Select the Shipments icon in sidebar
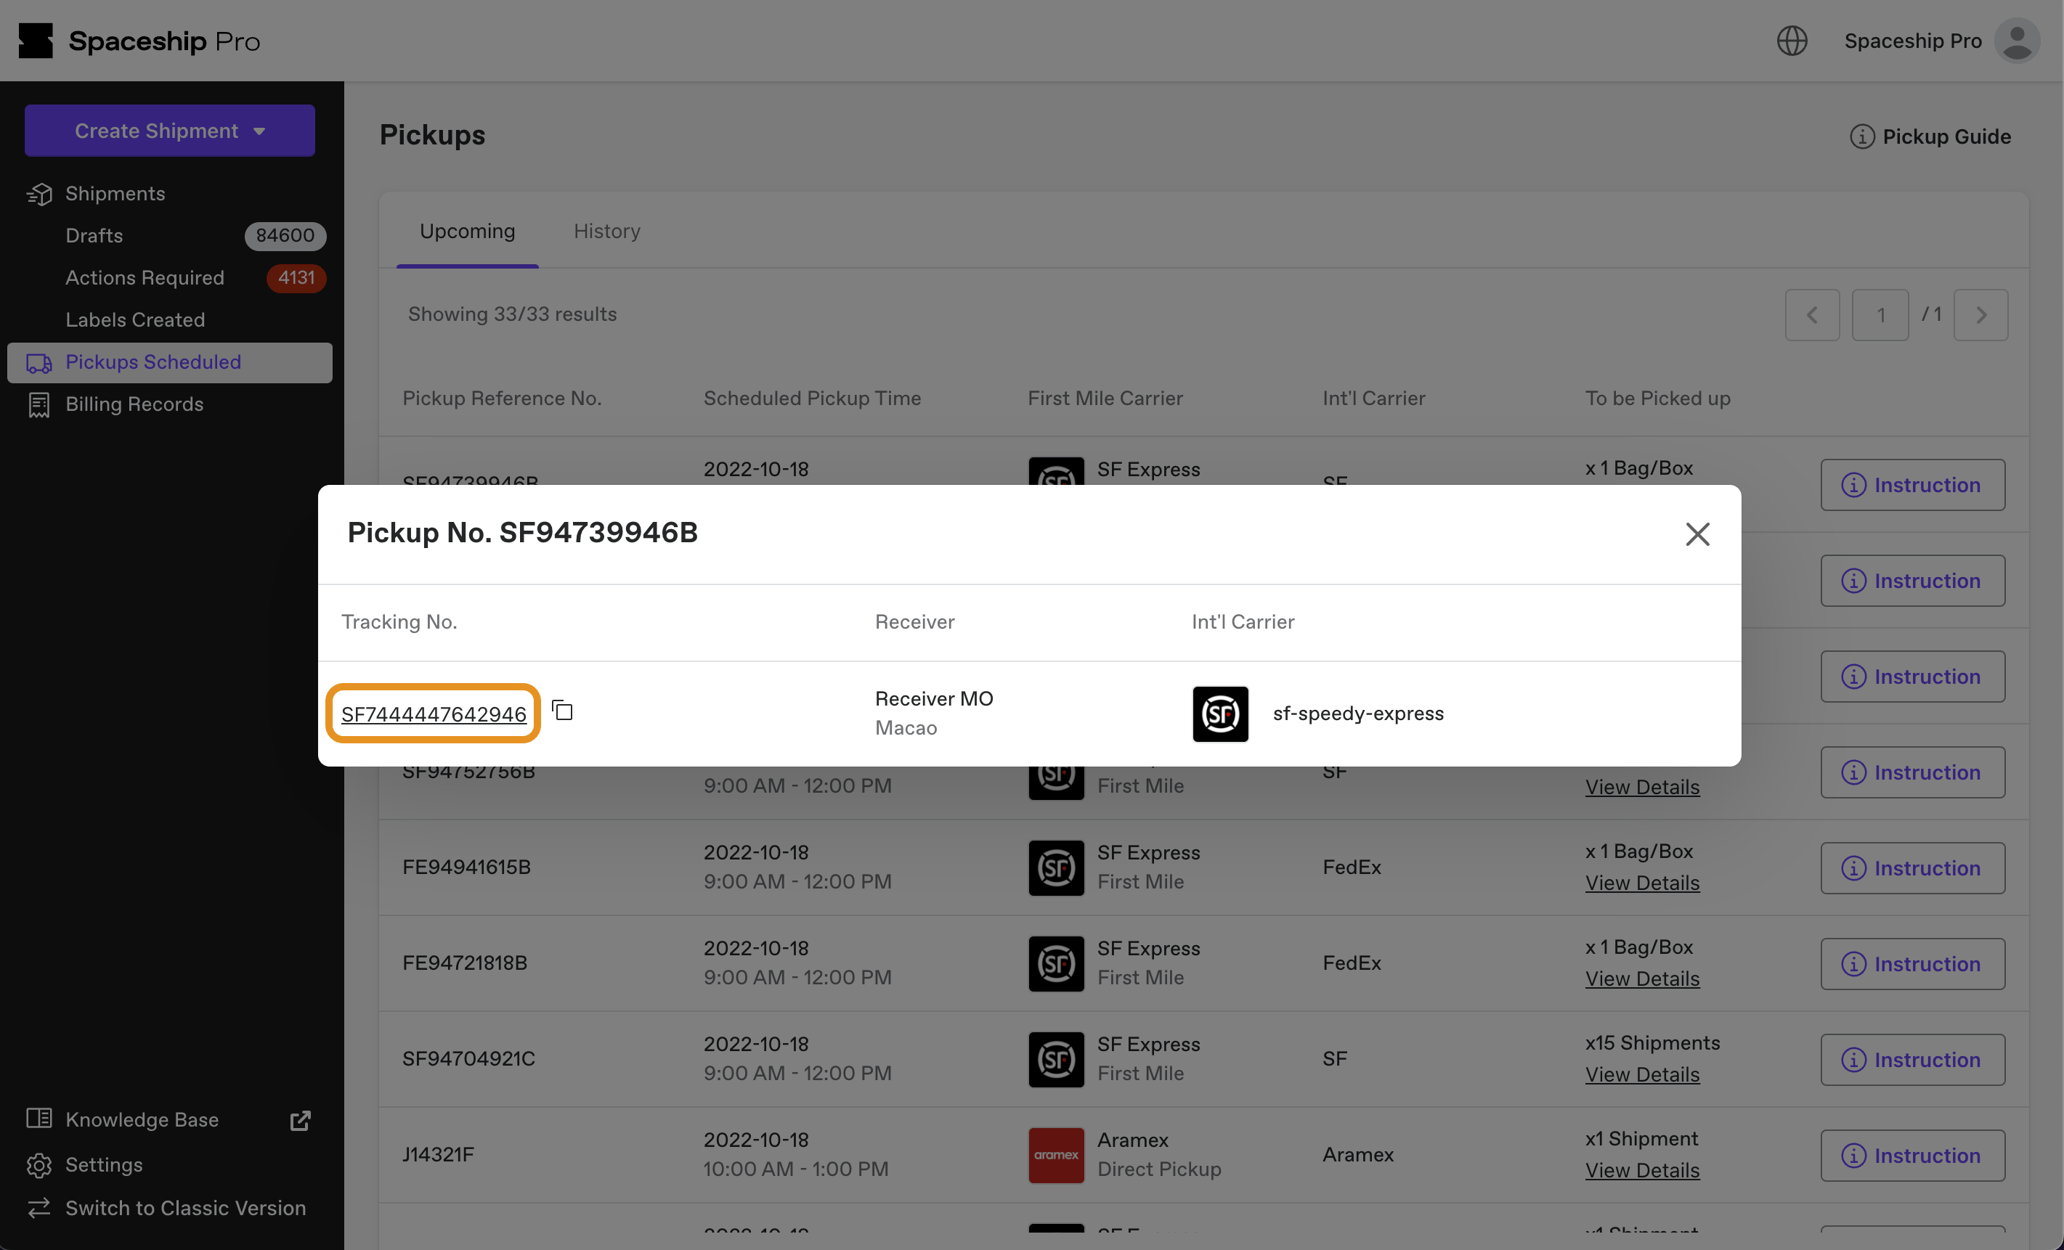The width and height of the screenshot is (2064, 1250). [40, 193]
